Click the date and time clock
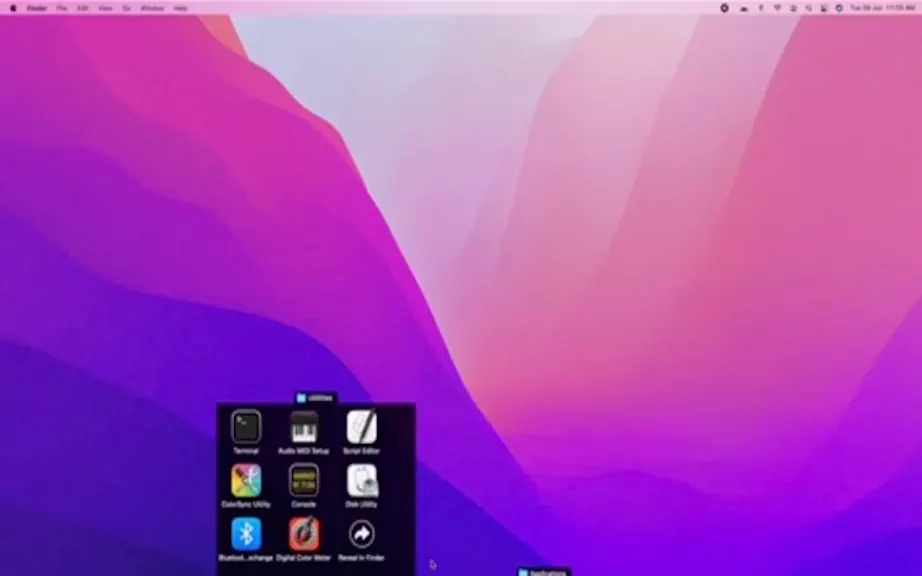Image resolution: width=922 pixels, height=576 pixels. [883, 8]
